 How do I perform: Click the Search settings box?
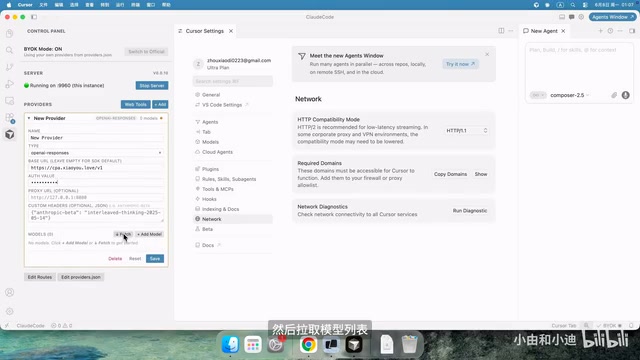[x=232, y=81]
